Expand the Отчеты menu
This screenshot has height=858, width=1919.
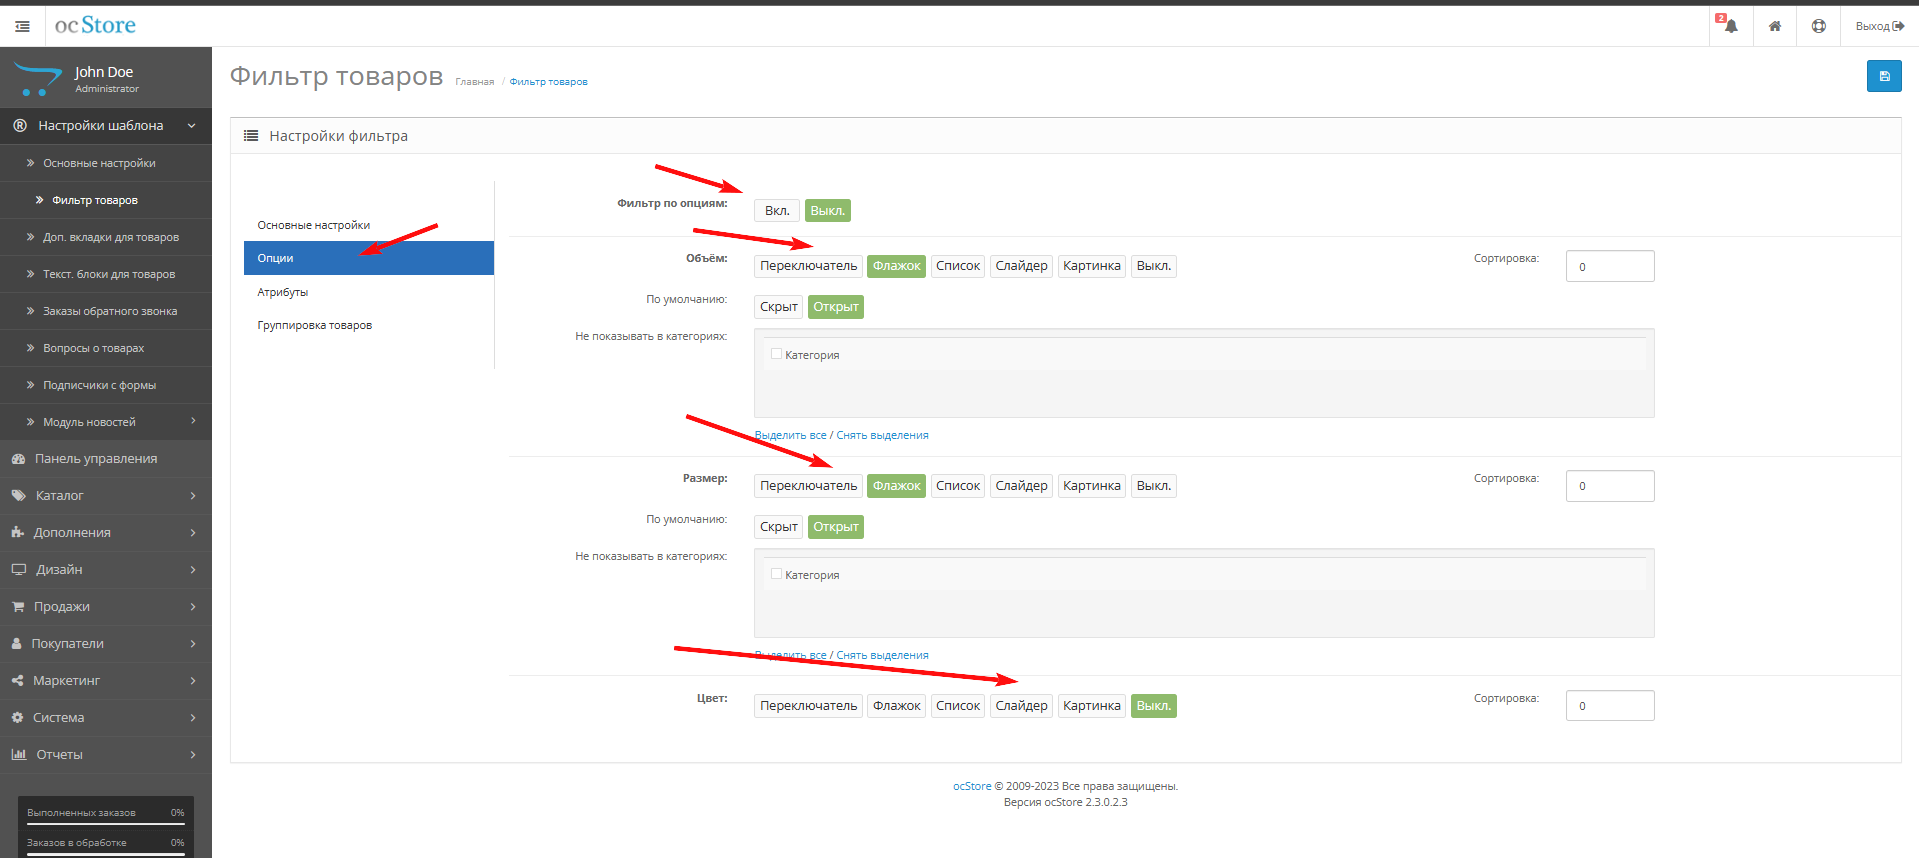coord(105,755)
